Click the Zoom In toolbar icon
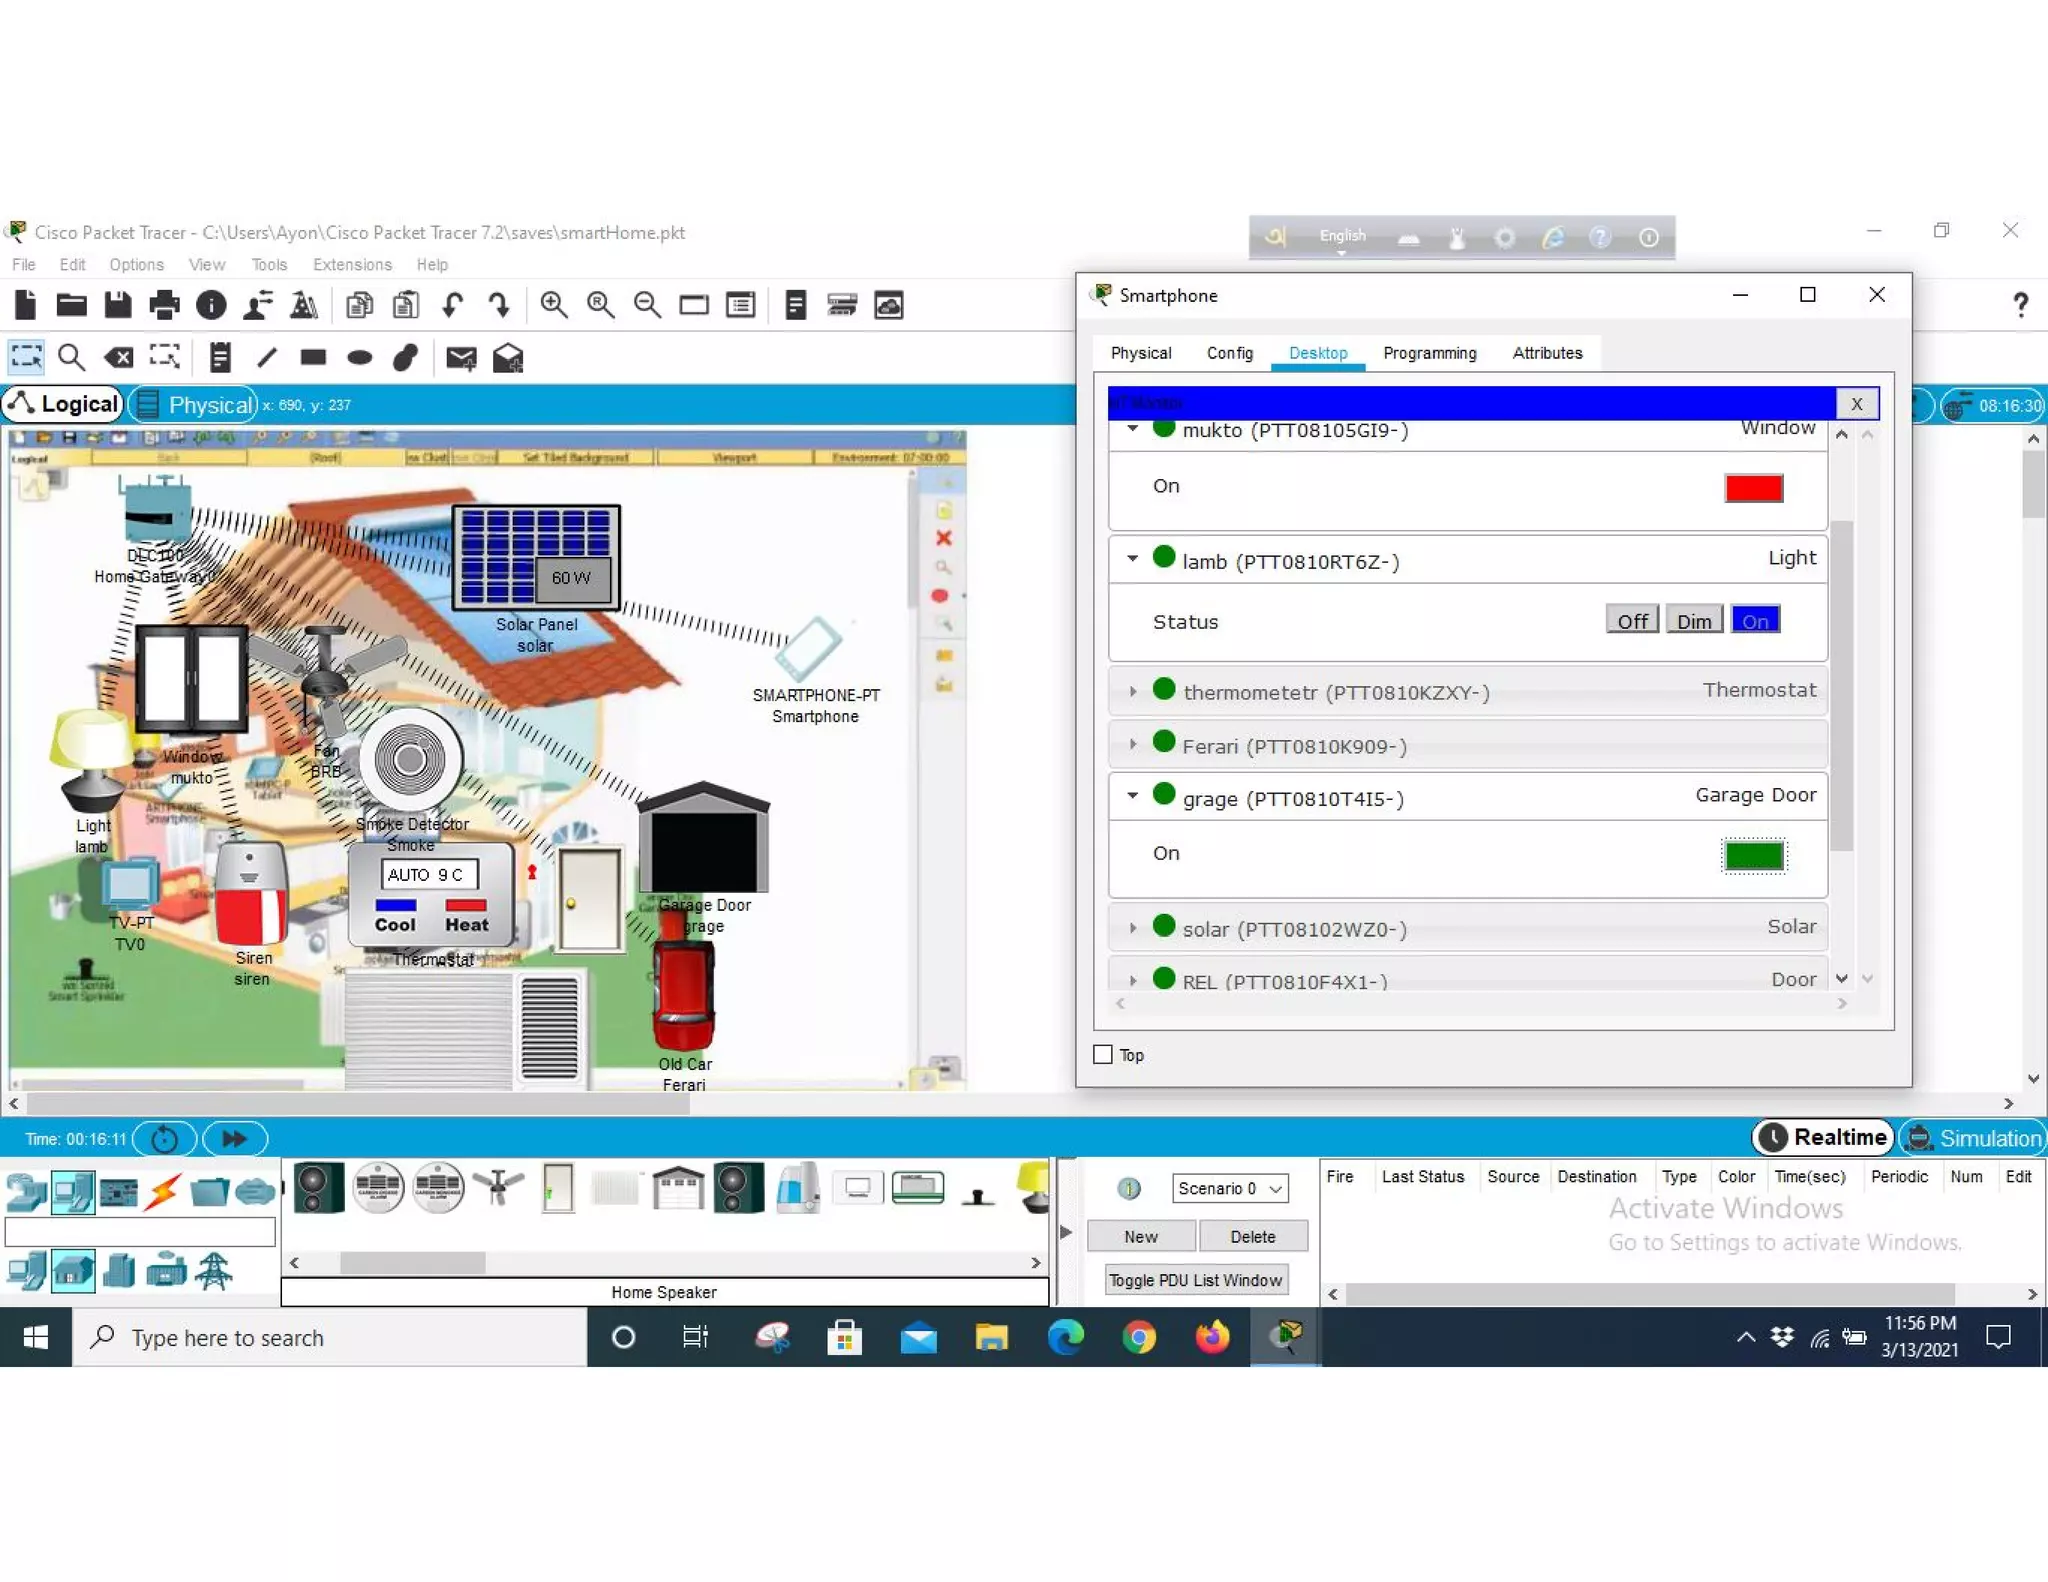2048x1582 pixels. point(553,305)
